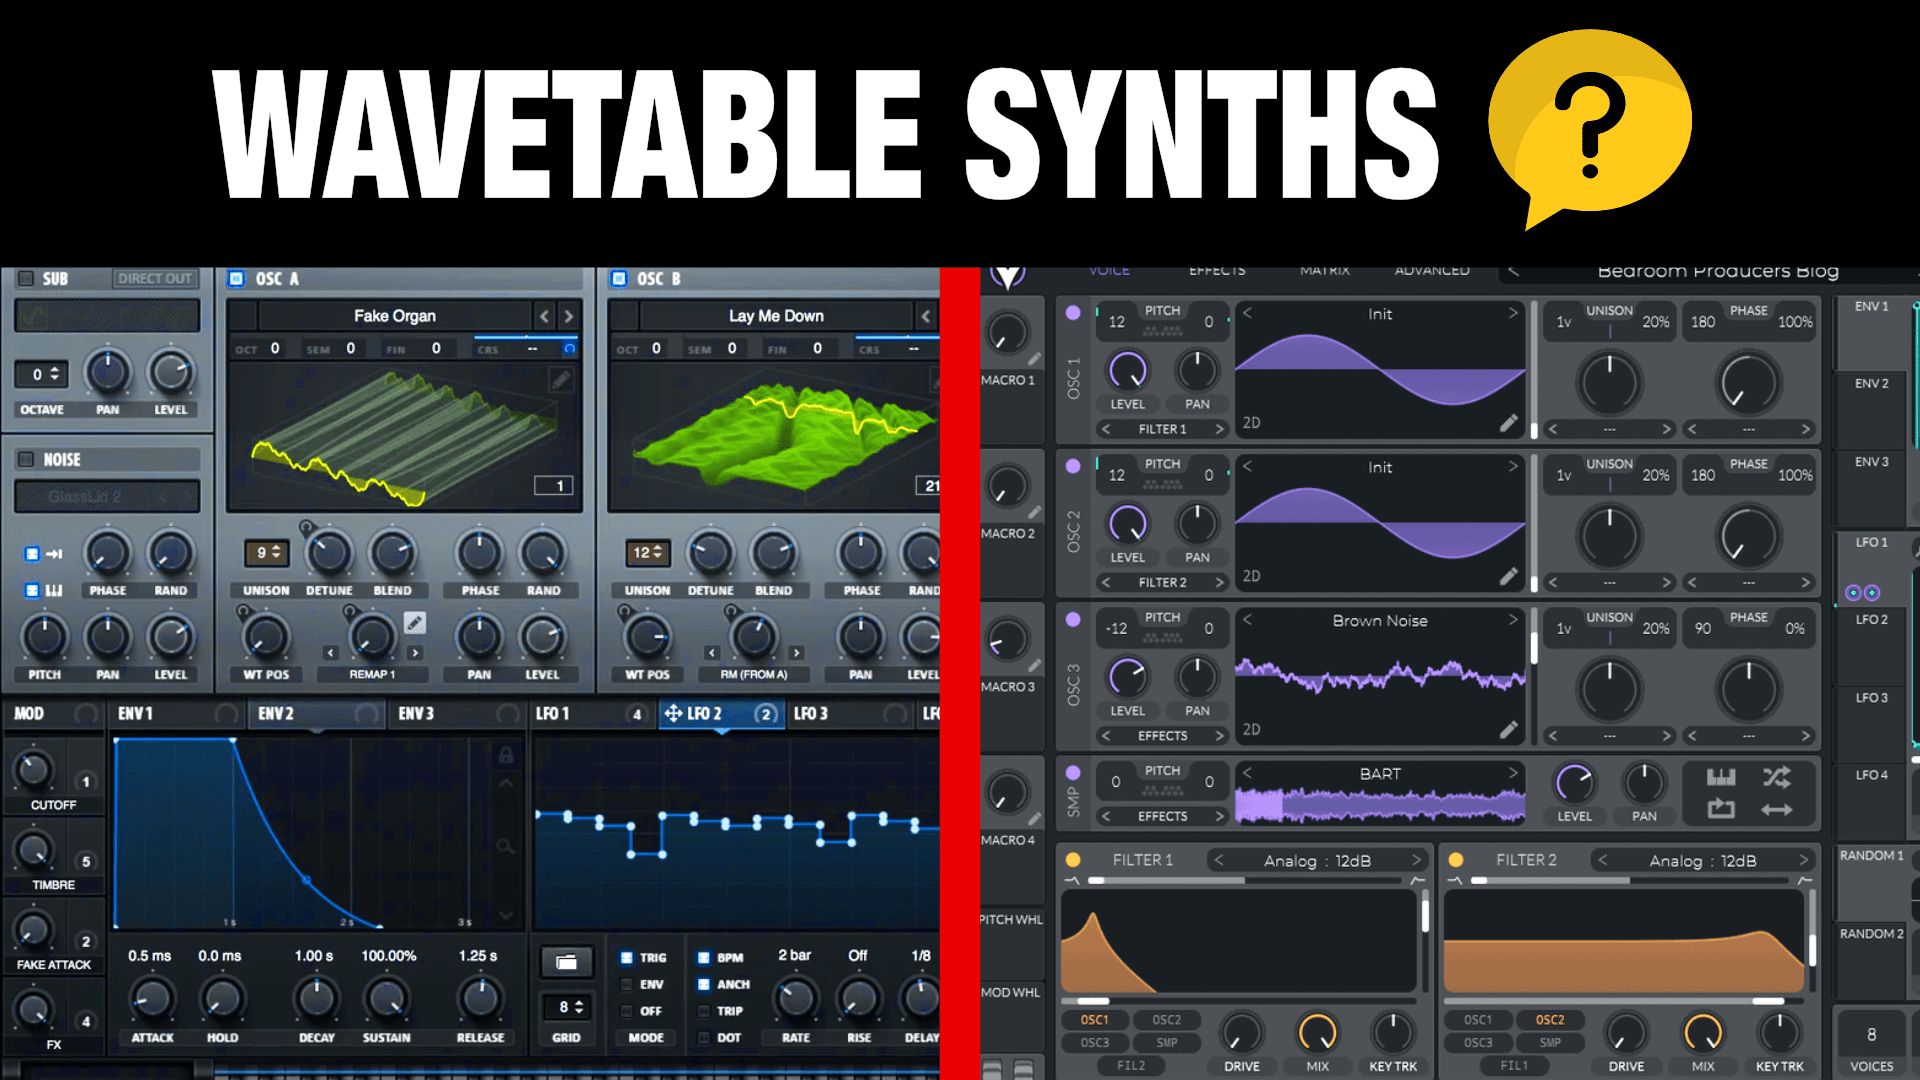Click the DIRECT OUT button

154,278
